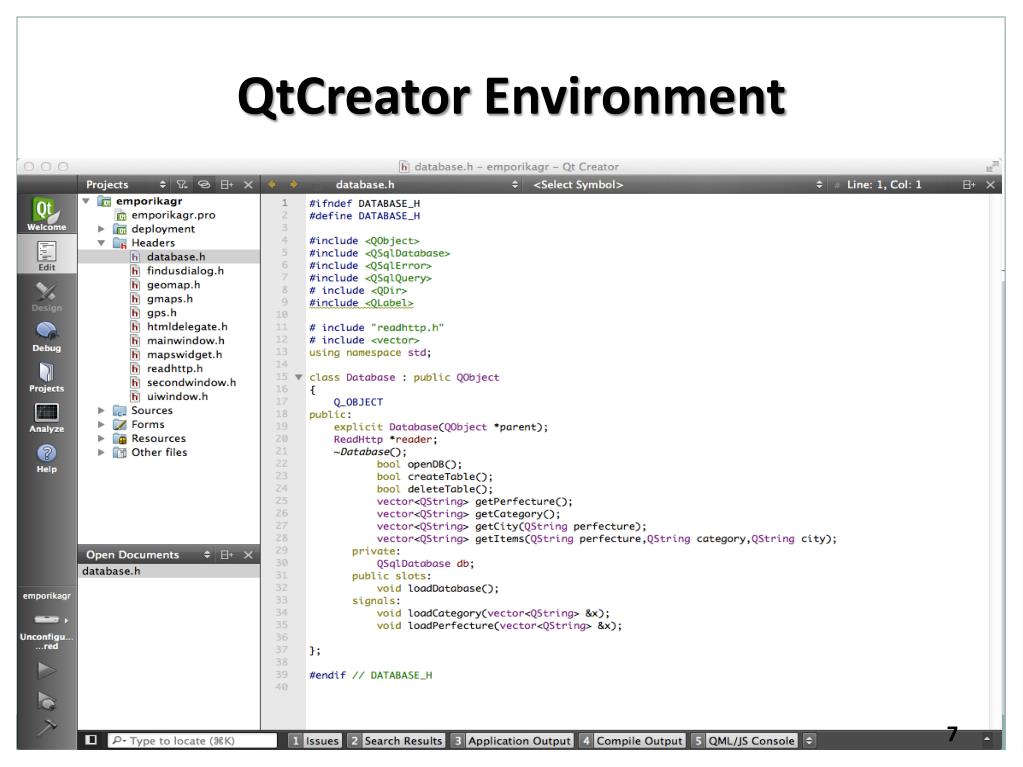Select database.h in Open Documents list
This screenshot has height=767, width=1023.
(x=169, y=571)
